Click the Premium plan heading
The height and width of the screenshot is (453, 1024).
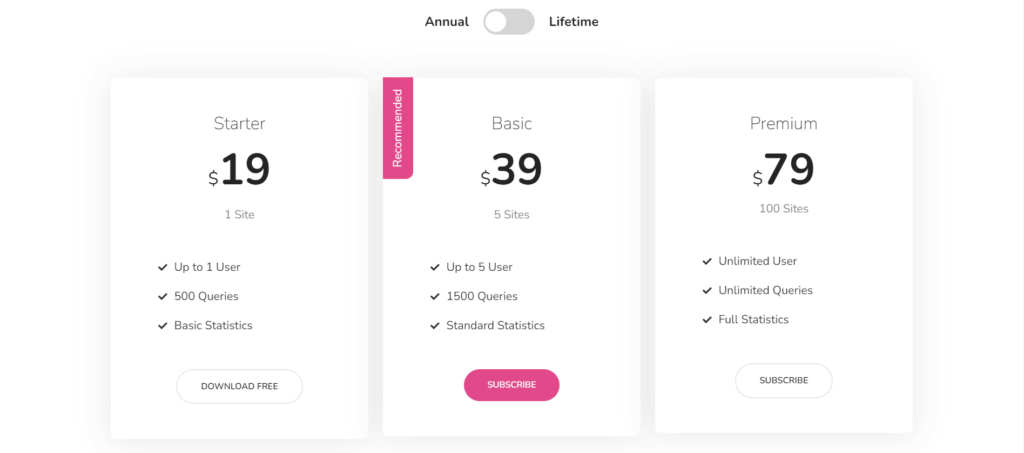[x=783, y=124]
